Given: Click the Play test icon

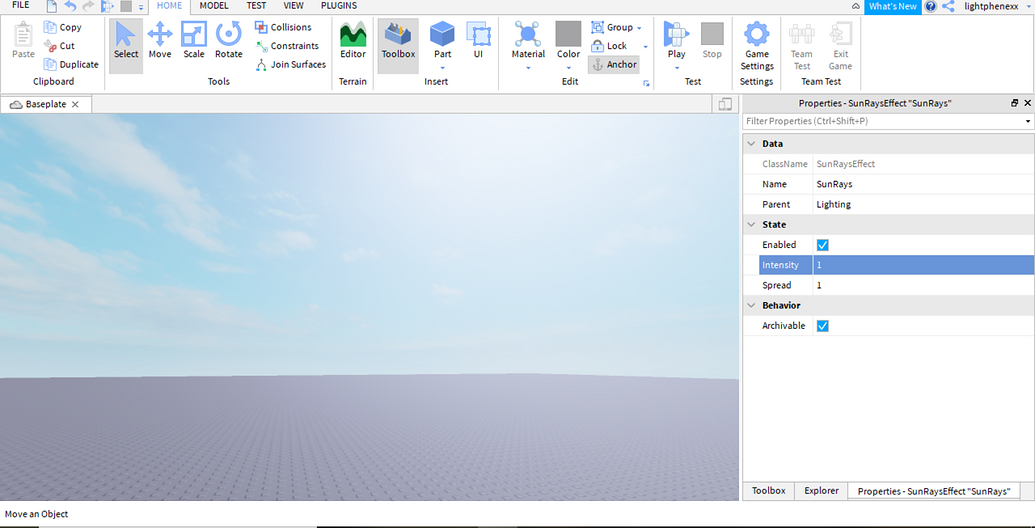Looking at the screenshot, I should [x=676, y=34].
